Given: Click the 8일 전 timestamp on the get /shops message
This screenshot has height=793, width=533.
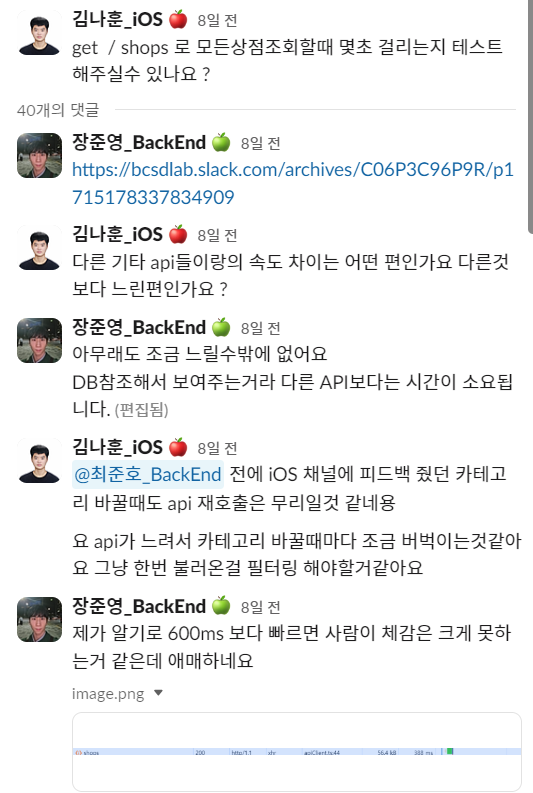Looking at the screenshot, I should [217, 20].
